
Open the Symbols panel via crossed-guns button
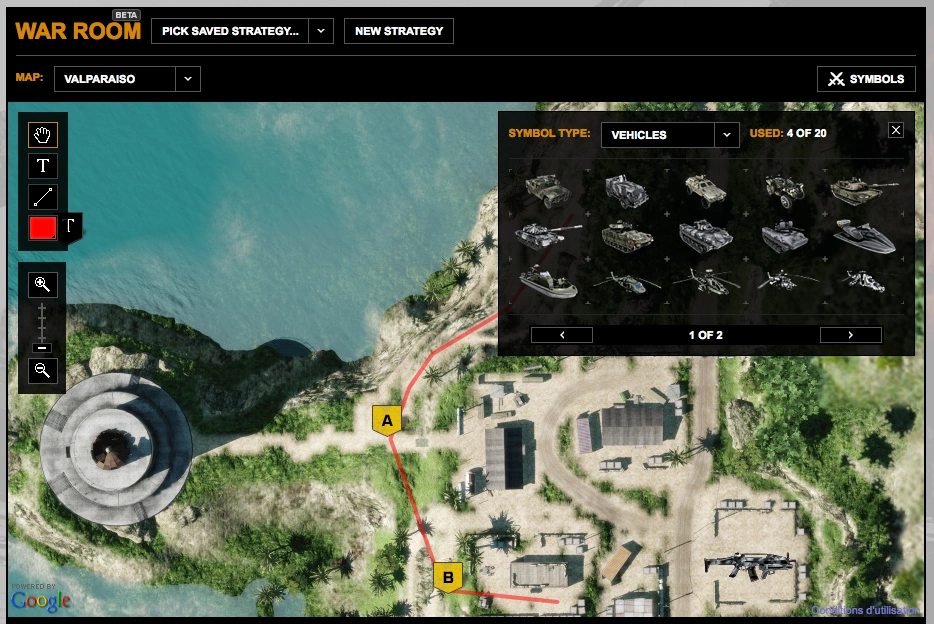868,78
